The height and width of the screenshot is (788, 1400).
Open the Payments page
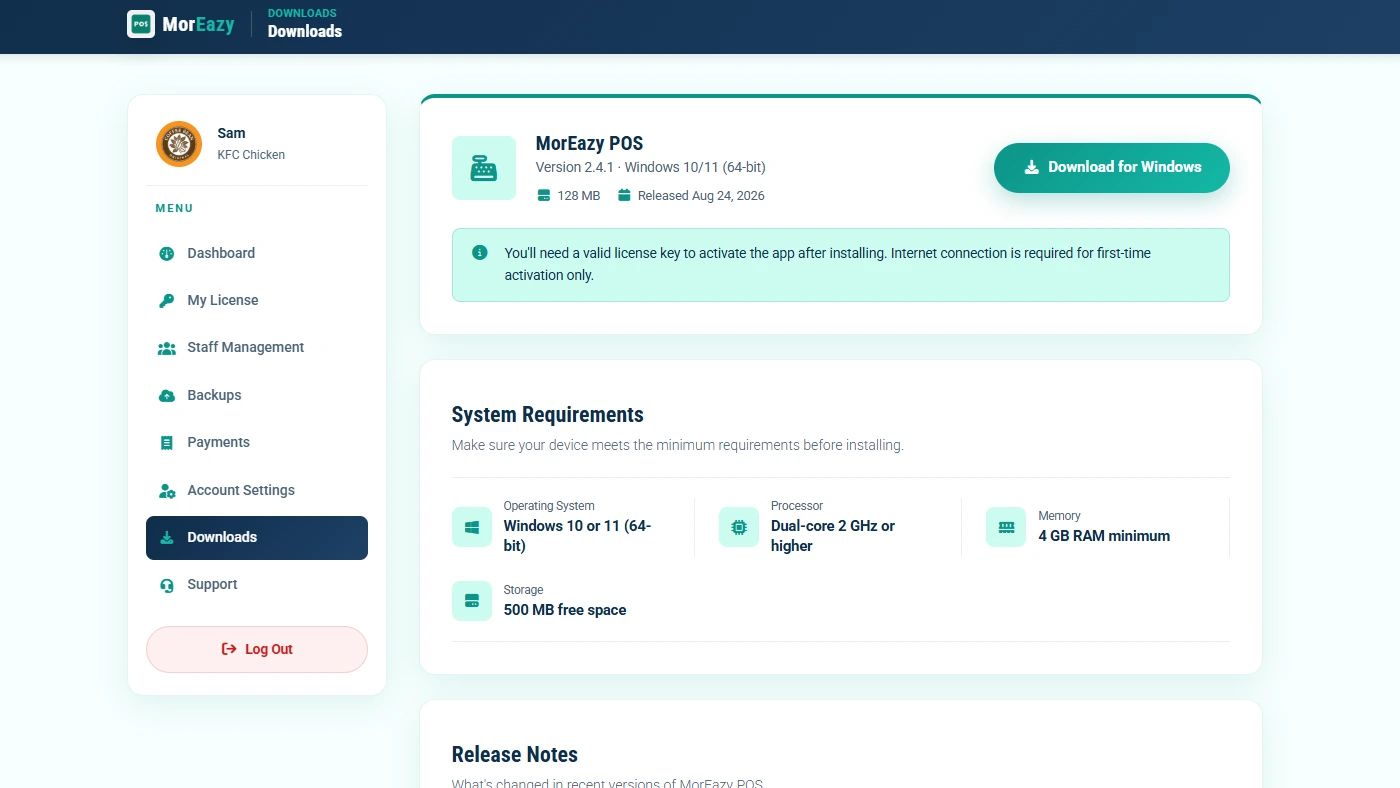pos(257,443)
